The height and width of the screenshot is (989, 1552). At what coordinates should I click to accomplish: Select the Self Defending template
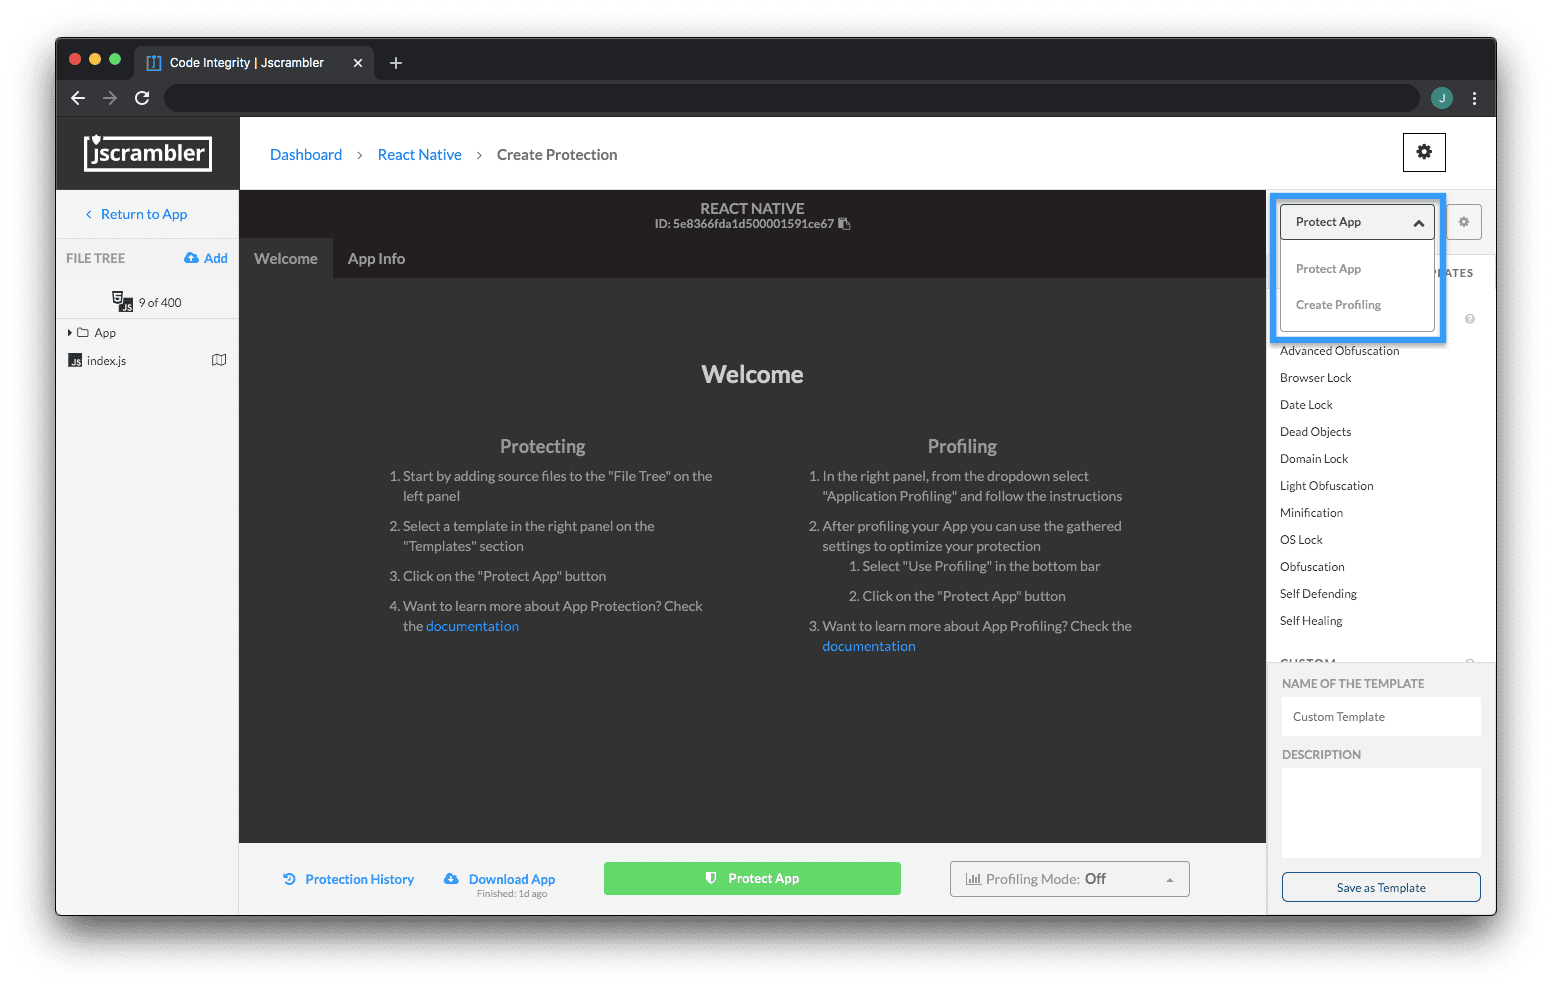tap(1319, 594)
